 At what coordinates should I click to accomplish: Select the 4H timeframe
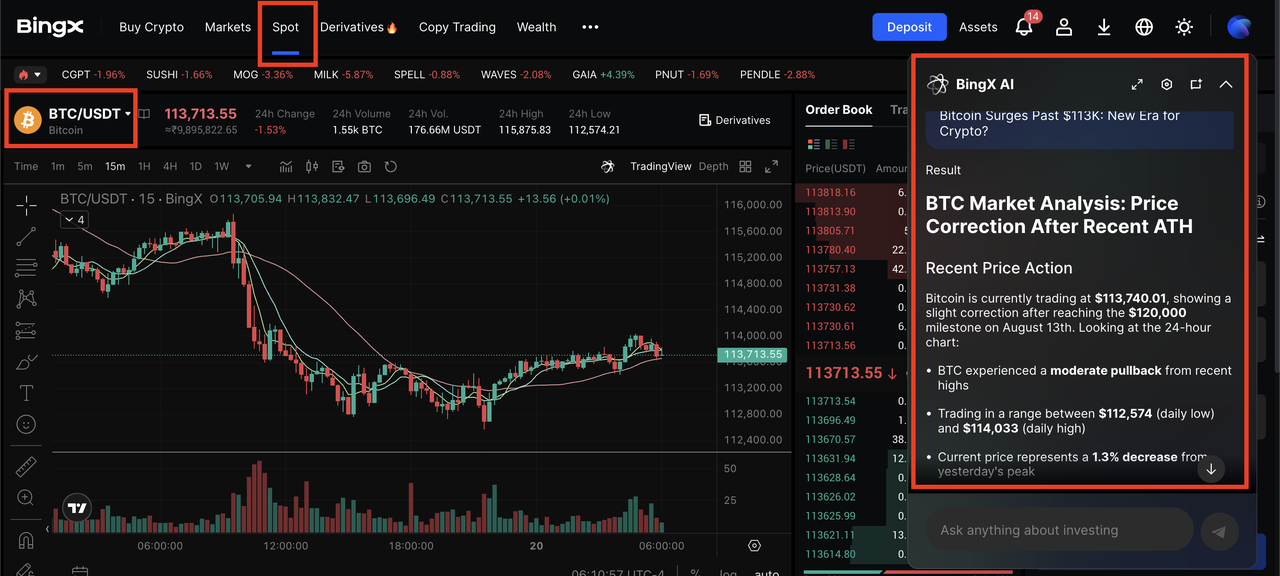(170, 167)
